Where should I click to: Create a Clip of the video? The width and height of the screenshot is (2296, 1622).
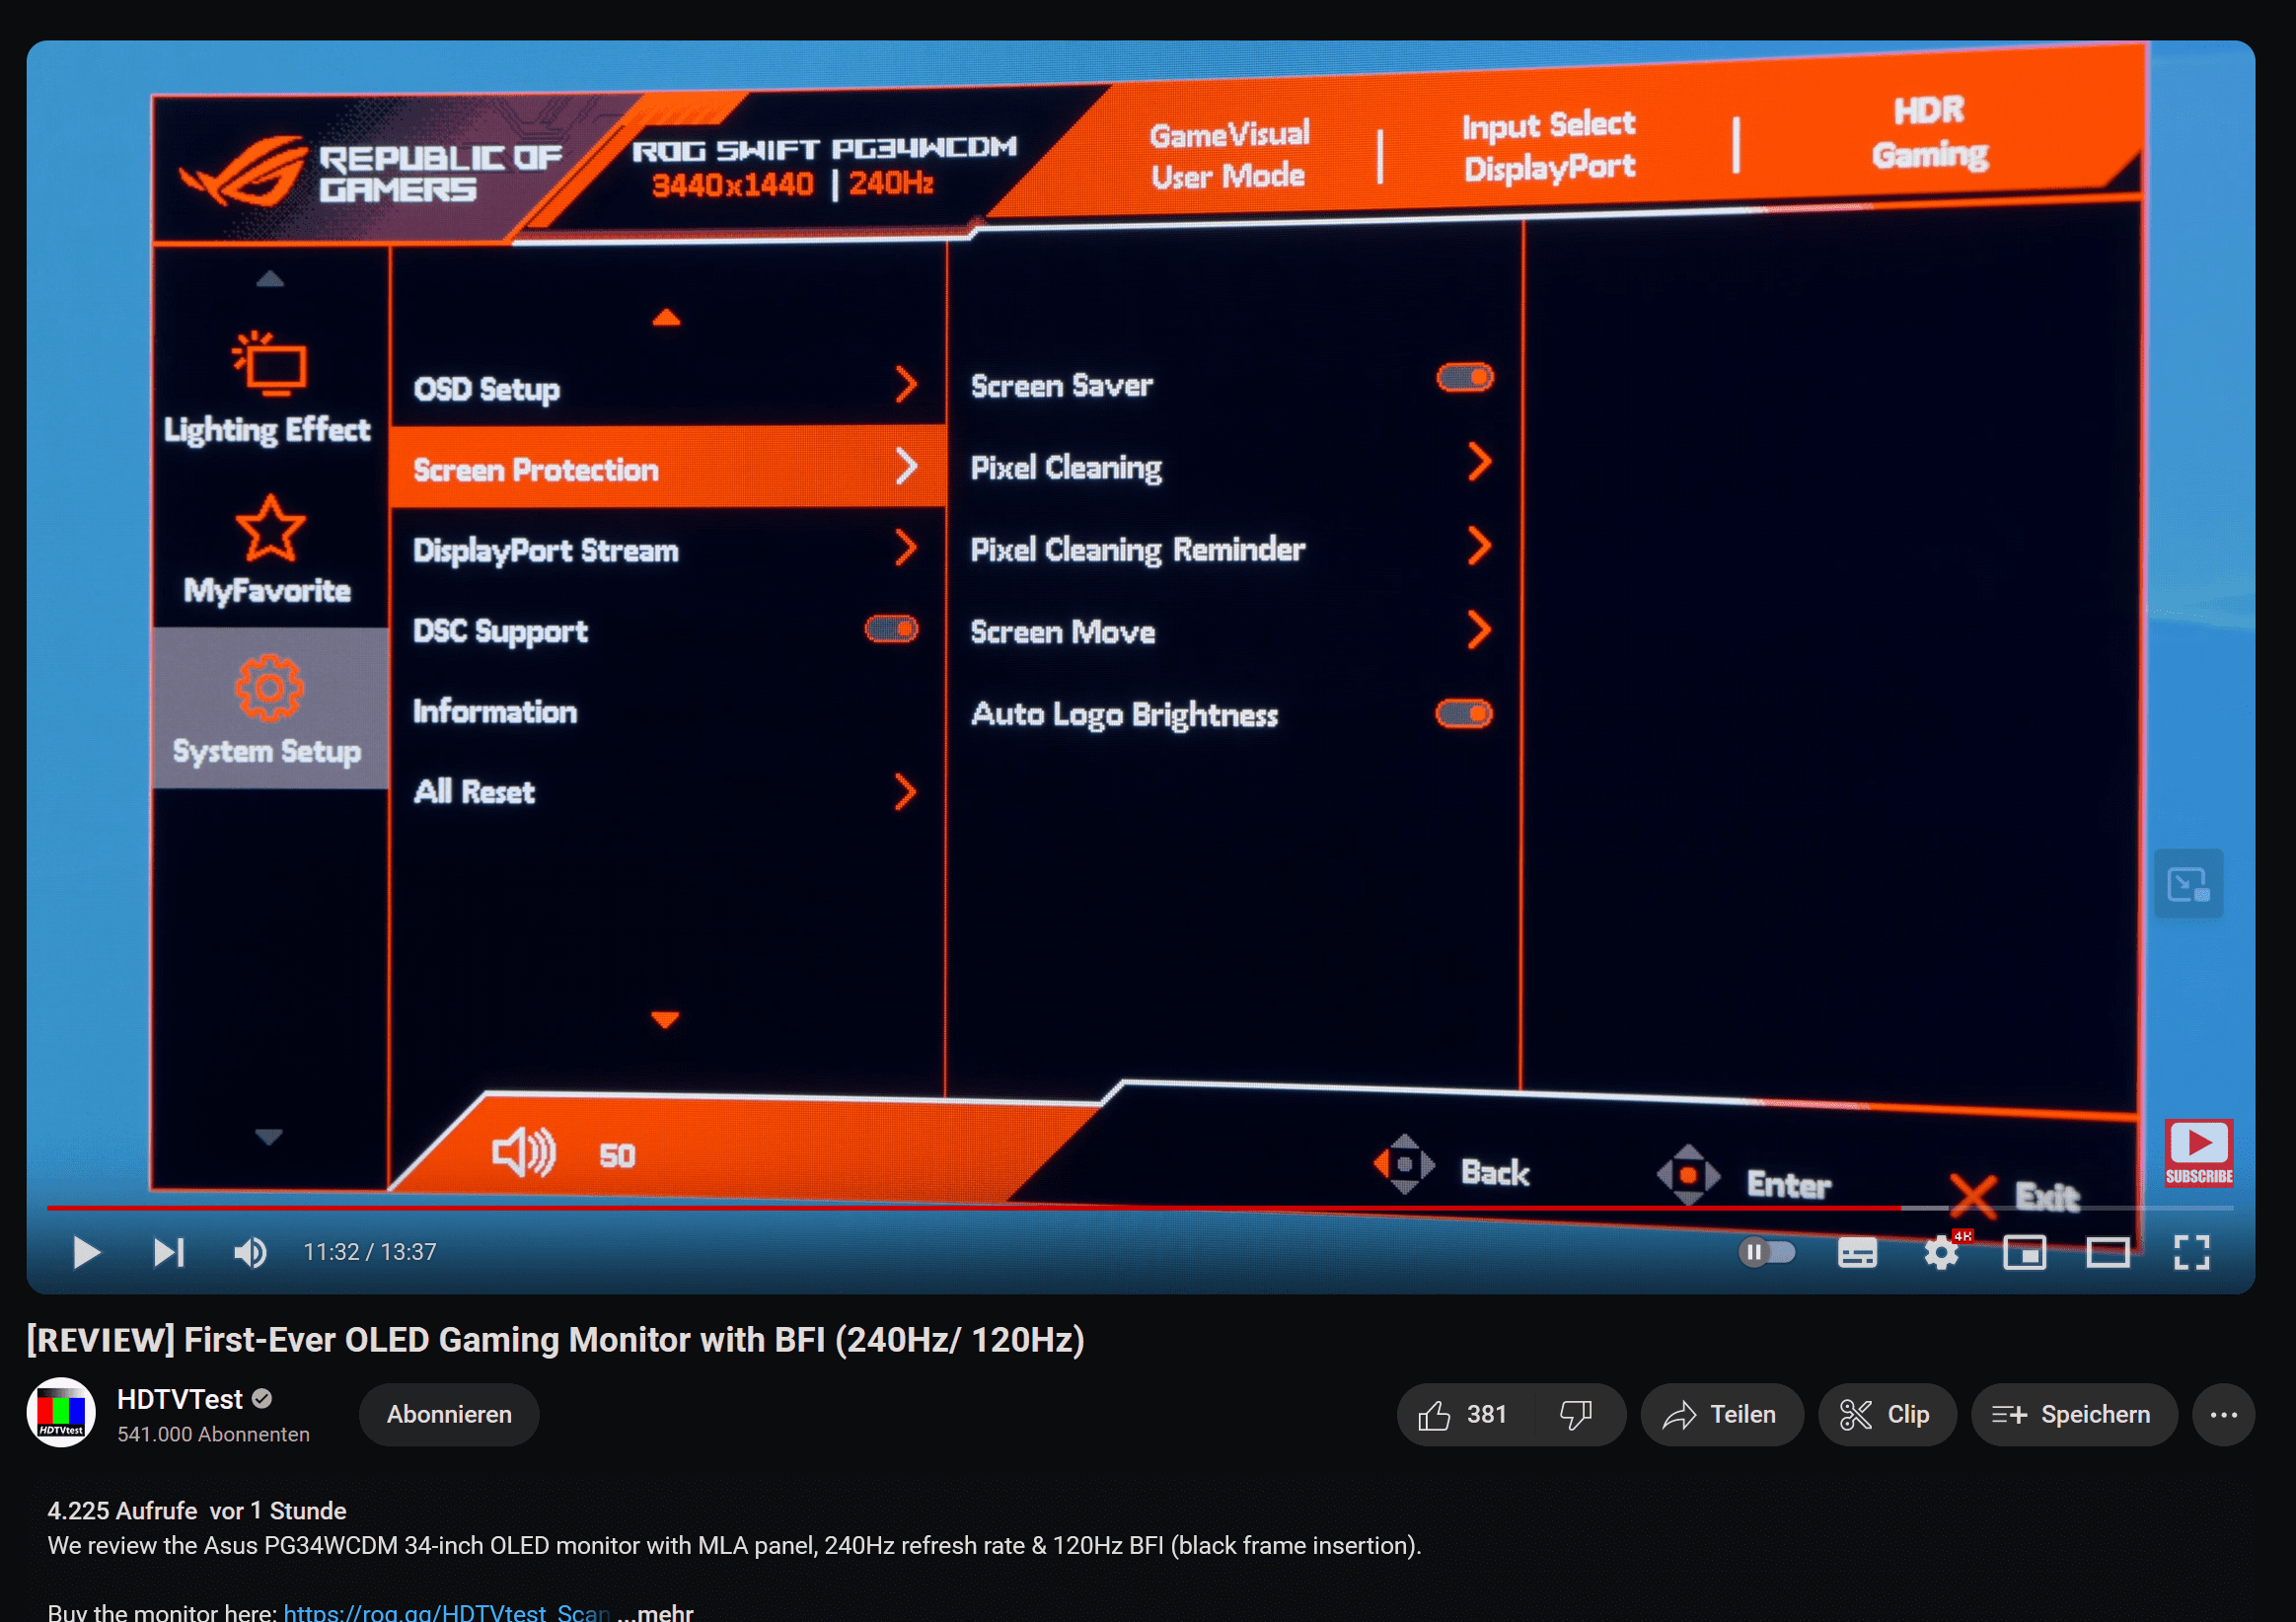coord(1886,1414)
